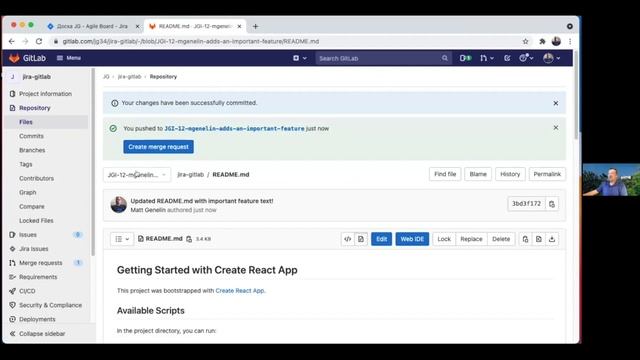The width and height of the screenshot is (640, 360).
Task: Open the create new plus dropdown
Action: (300, 58)
